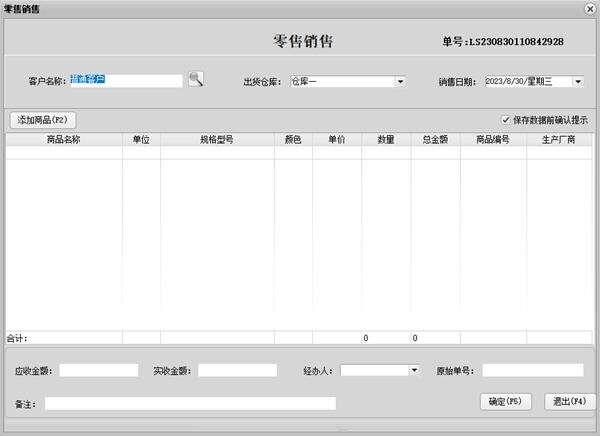600x436 pixels.
Task: Click into the 实收金额 field
Action: (x=236, y=370)
